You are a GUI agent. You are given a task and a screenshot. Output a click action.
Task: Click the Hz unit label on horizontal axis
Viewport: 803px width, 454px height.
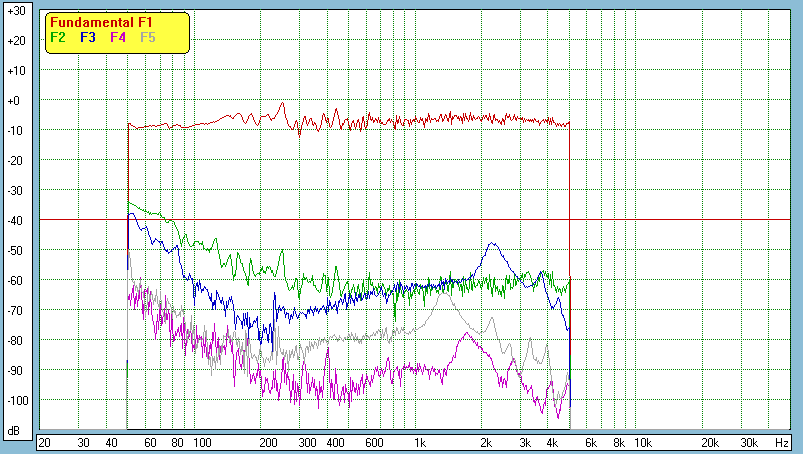pos(782,442)
